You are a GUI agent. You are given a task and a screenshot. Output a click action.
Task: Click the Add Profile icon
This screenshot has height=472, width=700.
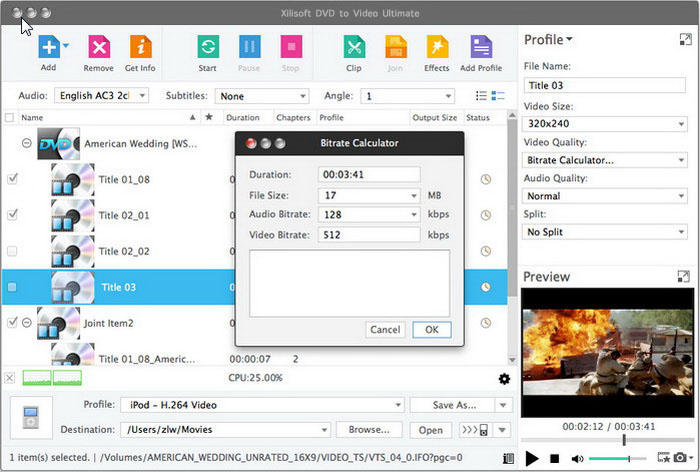[481, 48]
